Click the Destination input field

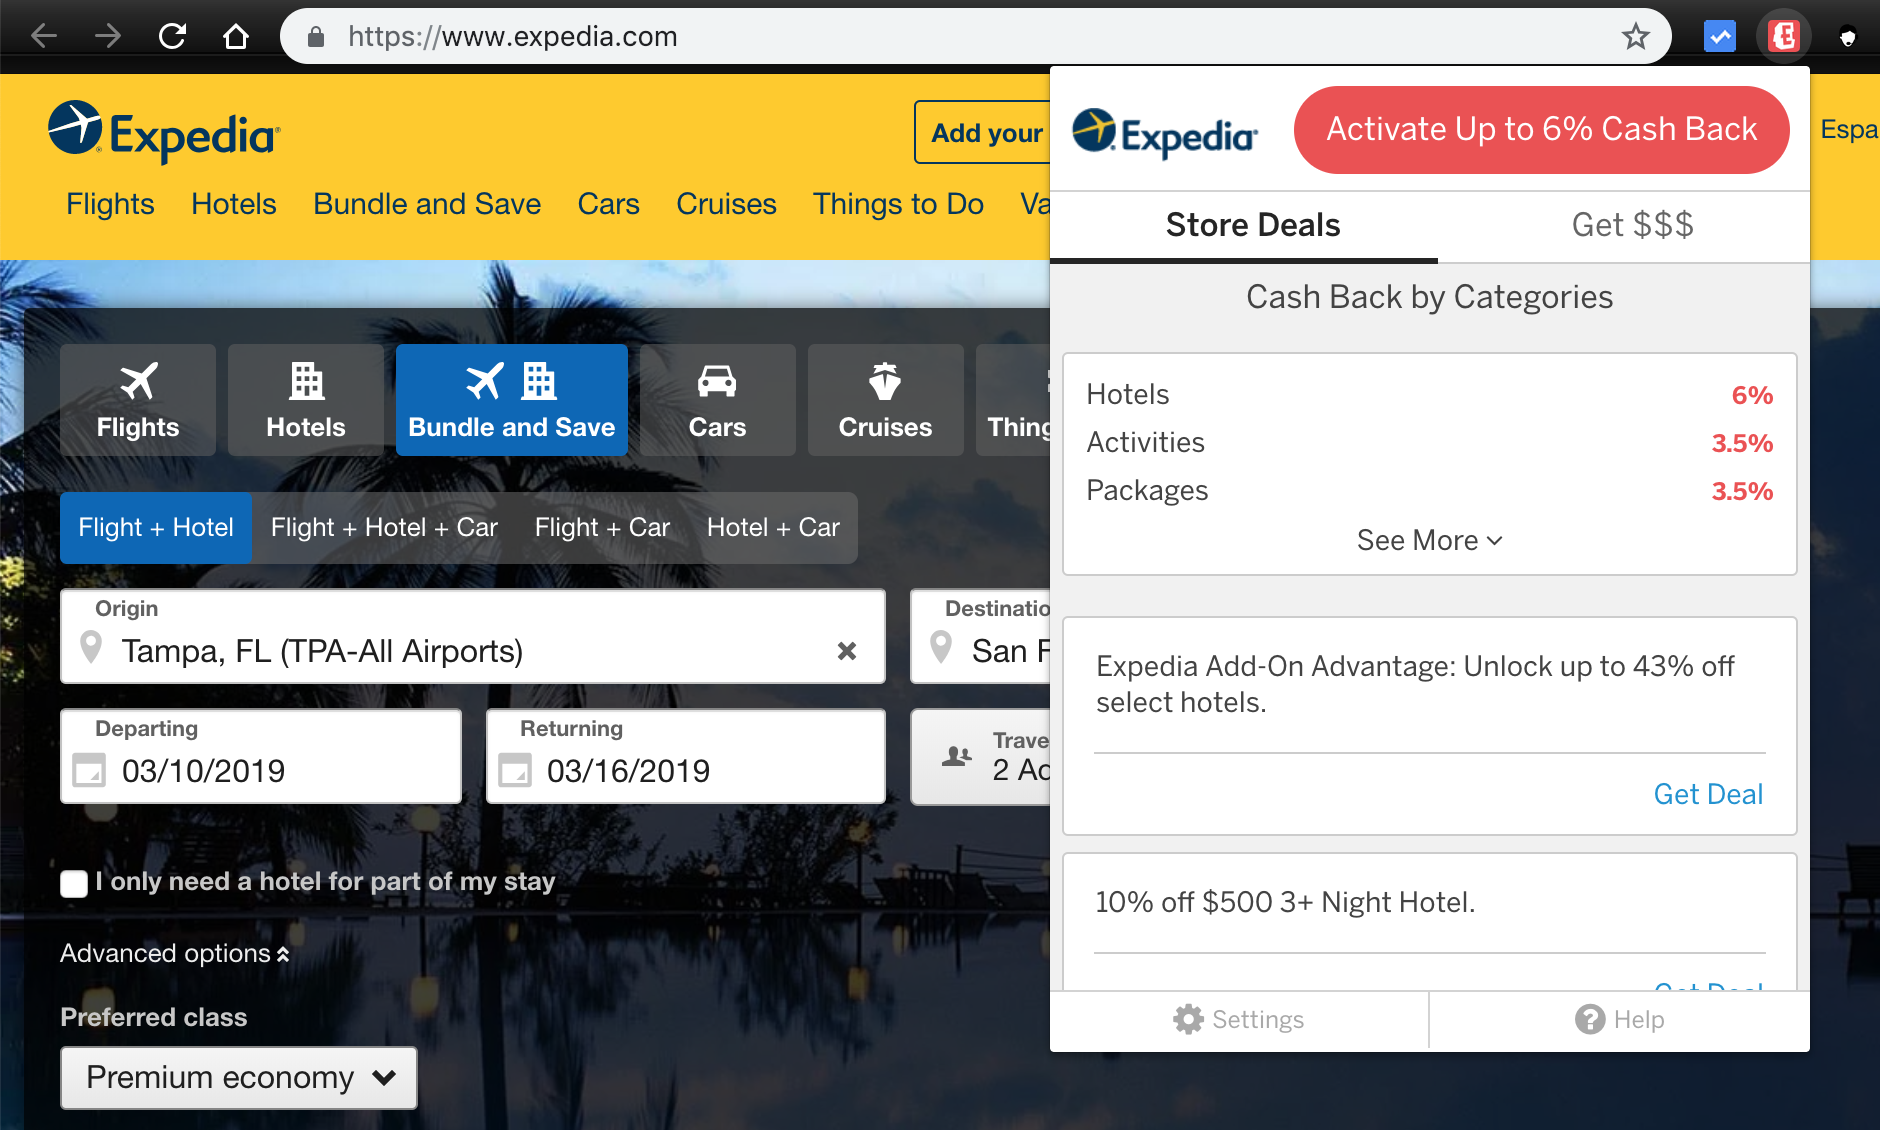980,636
